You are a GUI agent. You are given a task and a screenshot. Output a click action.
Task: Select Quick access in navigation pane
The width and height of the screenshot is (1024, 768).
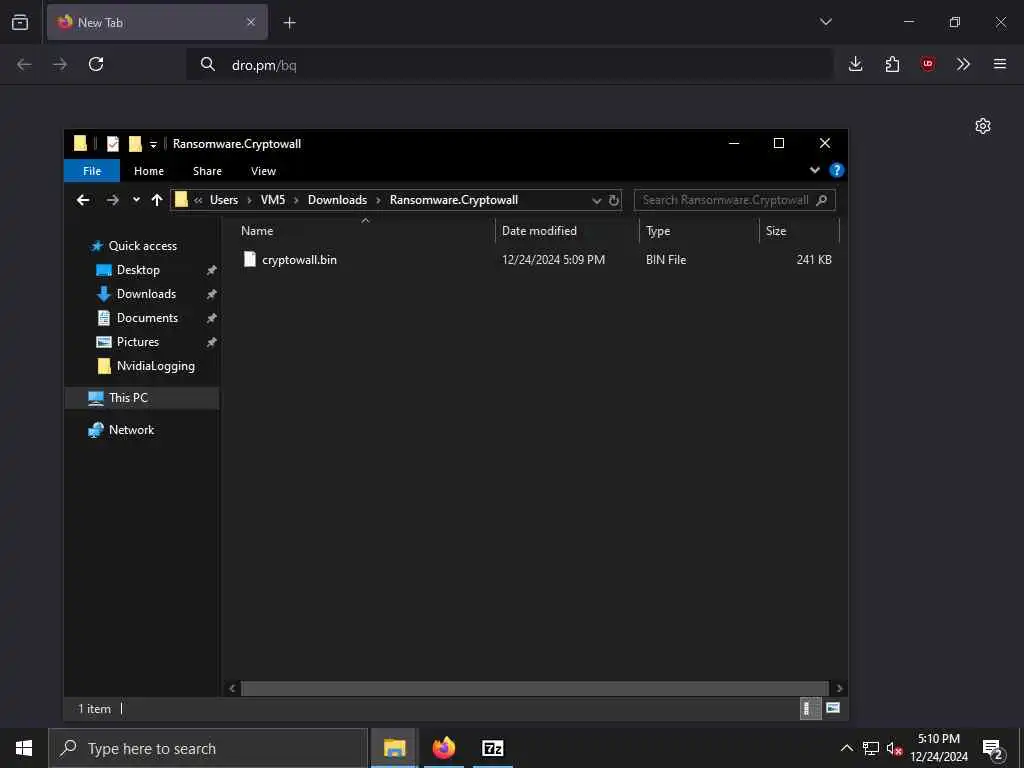coord(142,246)
